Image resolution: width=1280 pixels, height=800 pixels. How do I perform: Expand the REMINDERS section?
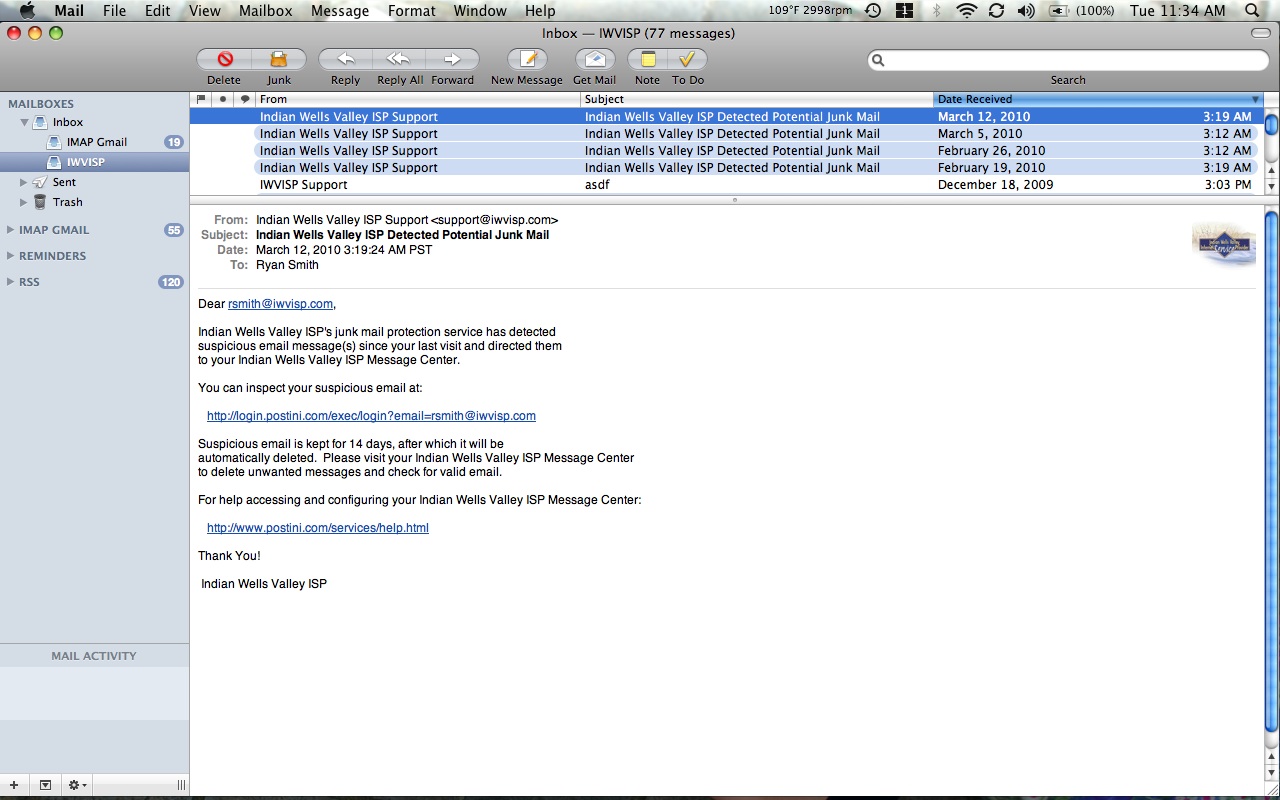[x=10, y=256]
